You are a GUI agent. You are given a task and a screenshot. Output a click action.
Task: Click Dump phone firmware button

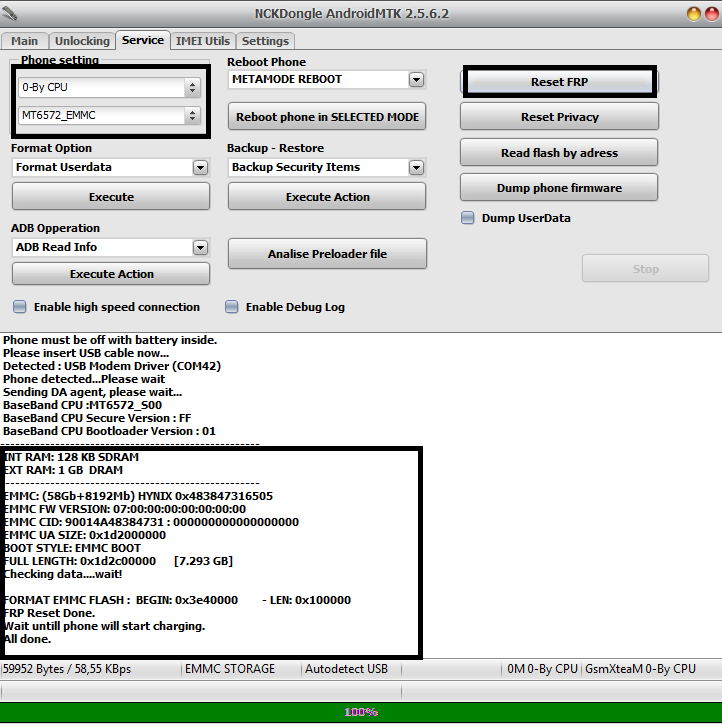(559, 188)
